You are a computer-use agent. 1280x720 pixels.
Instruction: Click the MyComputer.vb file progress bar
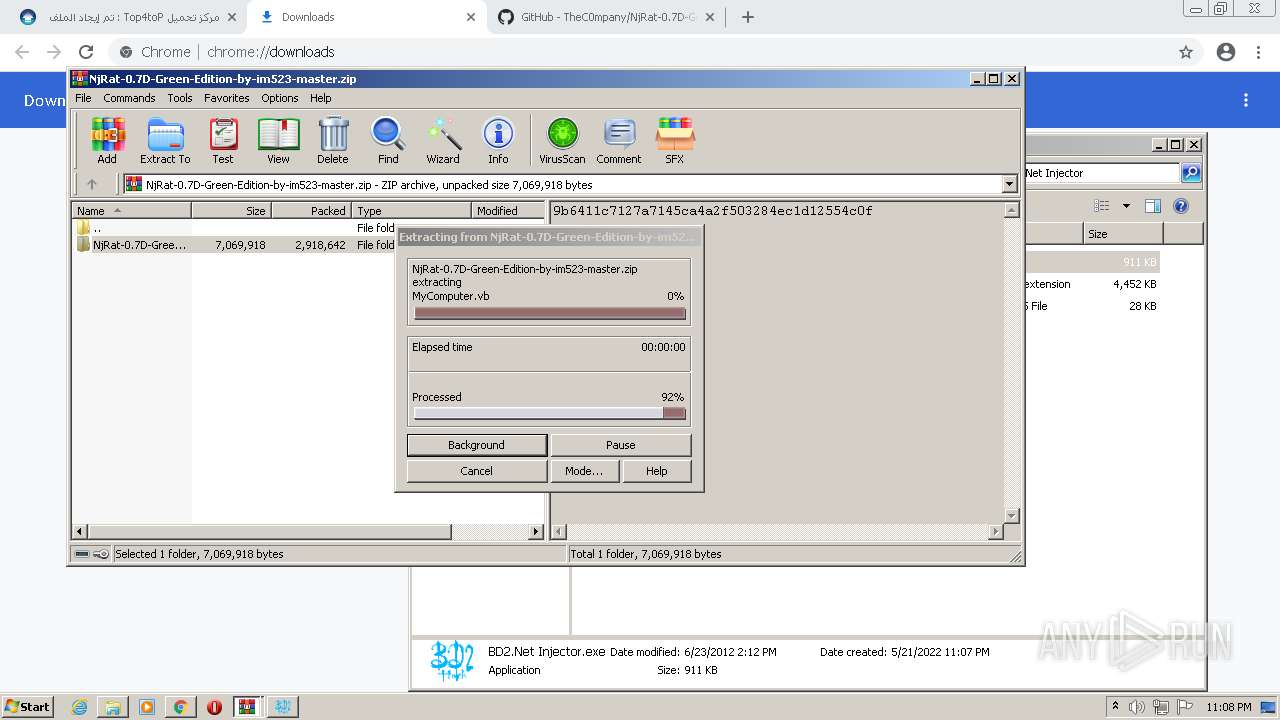coord(550,313)
